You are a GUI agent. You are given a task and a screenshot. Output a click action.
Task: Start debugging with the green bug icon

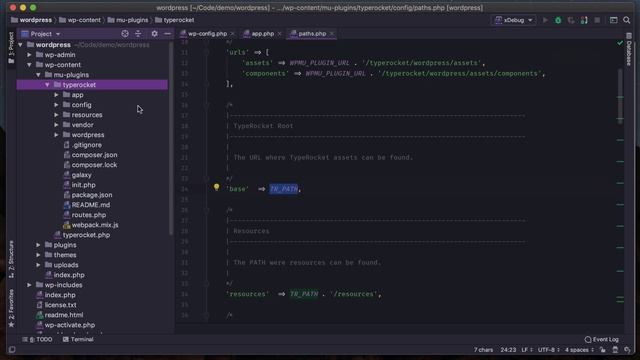coord(558,20)
